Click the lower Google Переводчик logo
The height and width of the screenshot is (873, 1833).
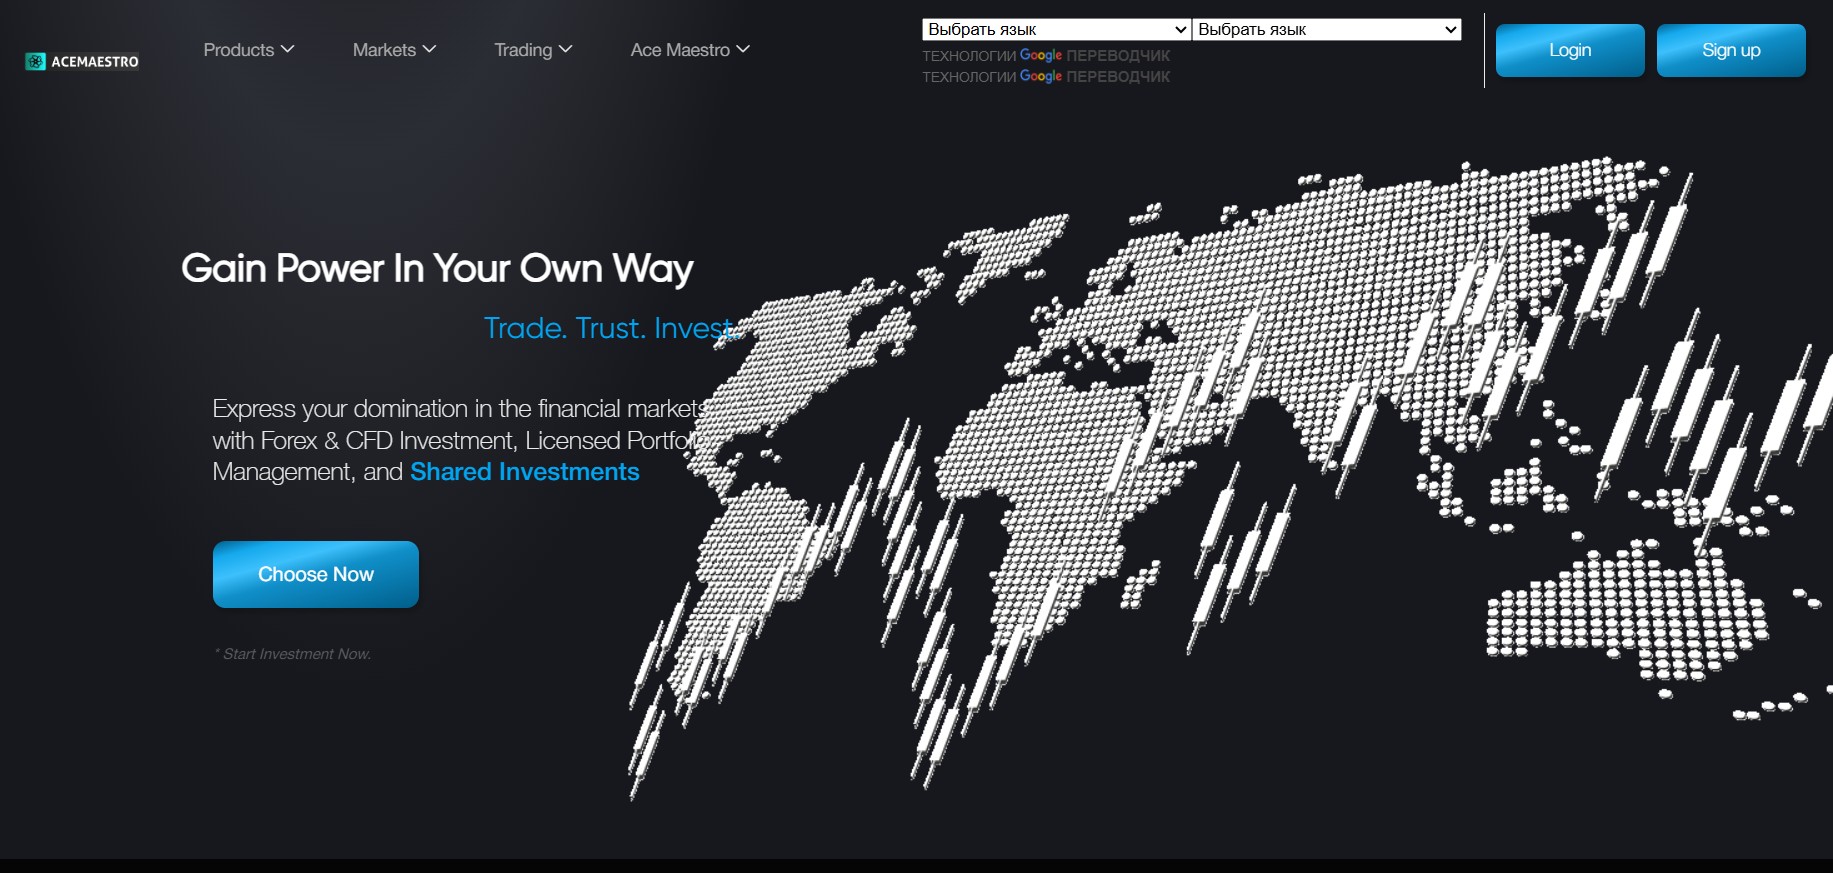[1040, 77]
